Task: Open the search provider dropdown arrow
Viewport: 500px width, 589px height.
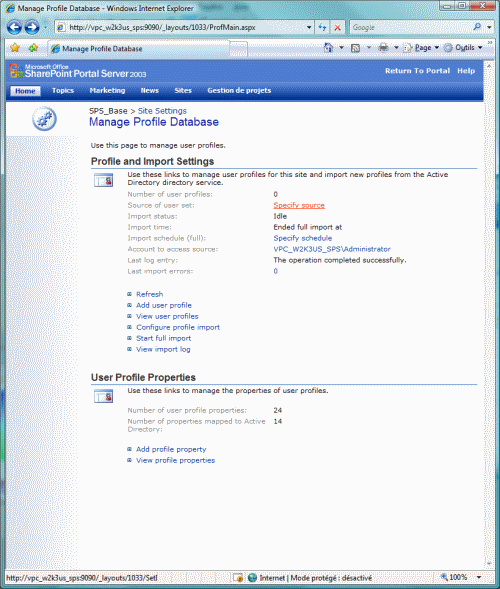Action: click(489, 27)
